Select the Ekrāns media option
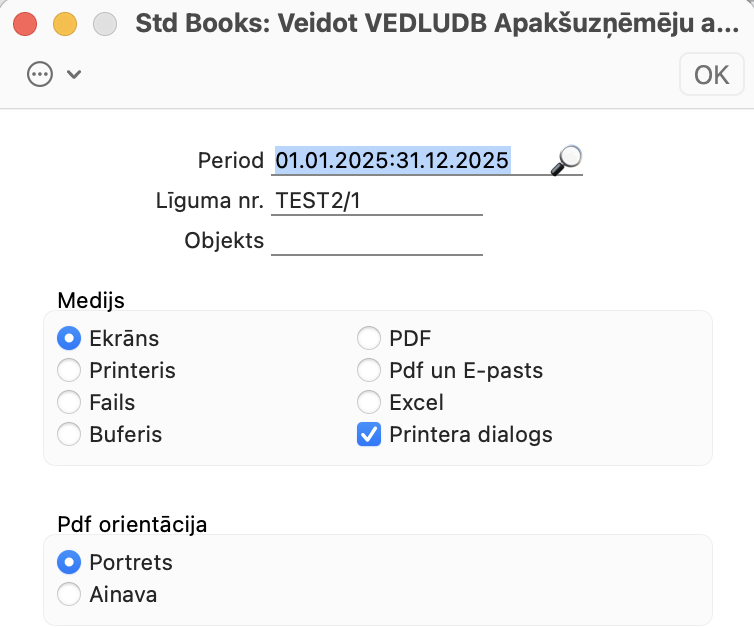754x627 pixels. point(69,338)
